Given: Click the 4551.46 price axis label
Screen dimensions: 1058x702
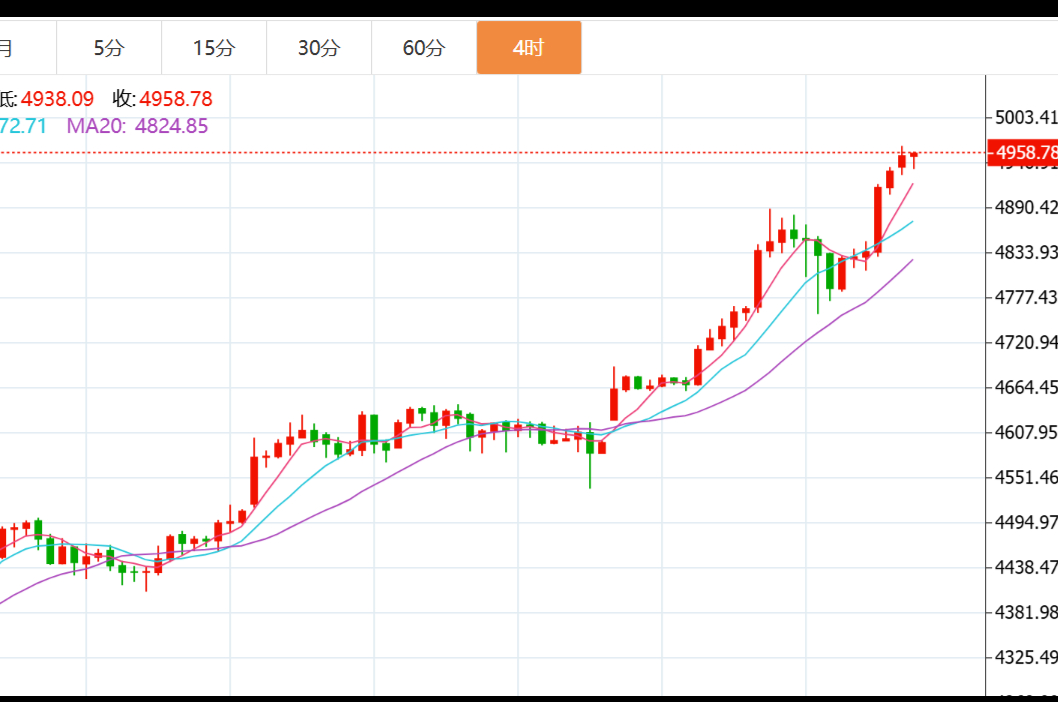Looking at the screenshot, I should (1026, 478).
